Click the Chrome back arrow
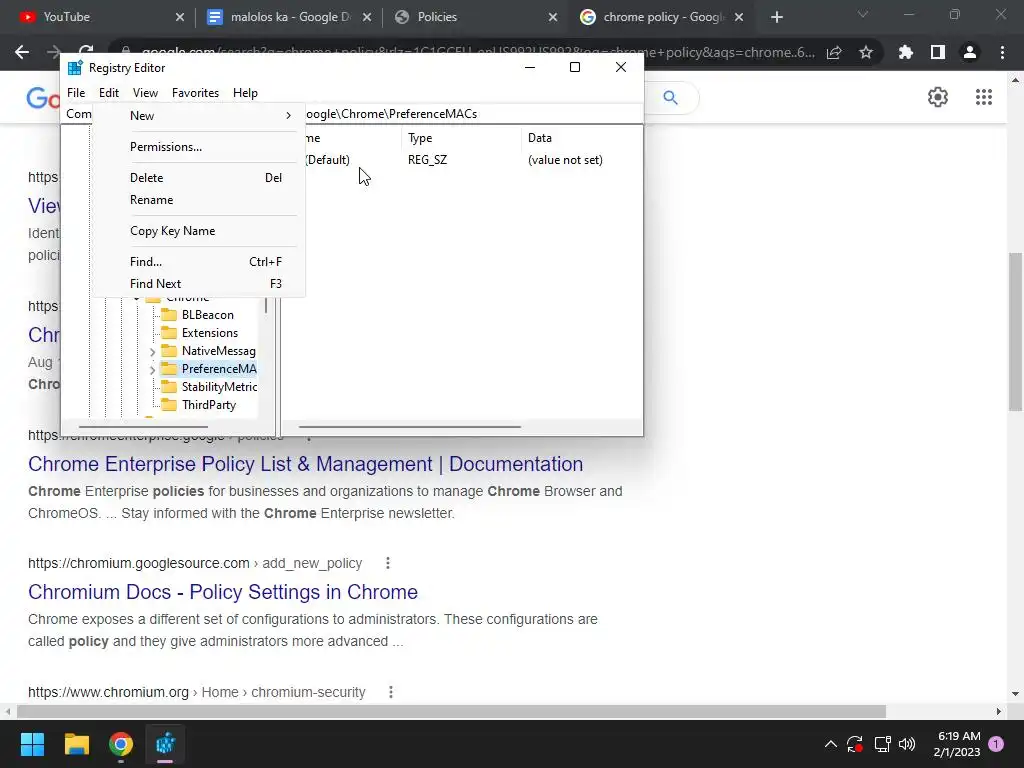 (22, 52)
